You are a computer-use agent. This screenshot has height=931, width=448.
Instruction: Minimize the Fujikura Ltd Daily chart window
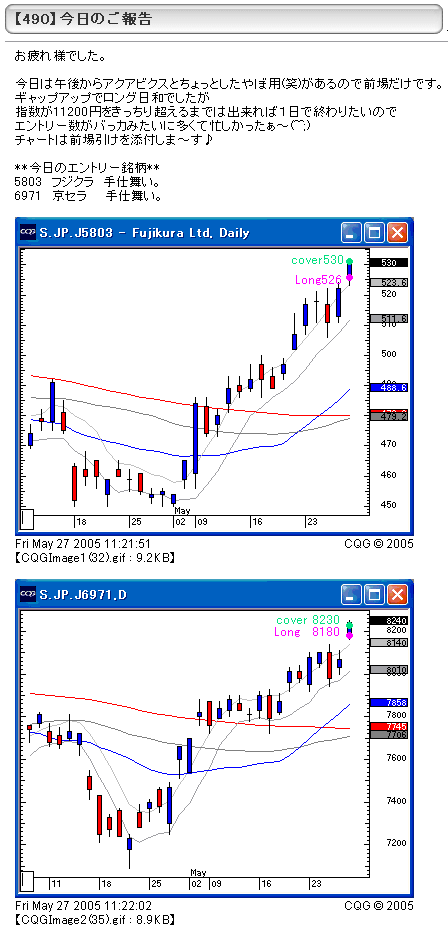point(352,232)
